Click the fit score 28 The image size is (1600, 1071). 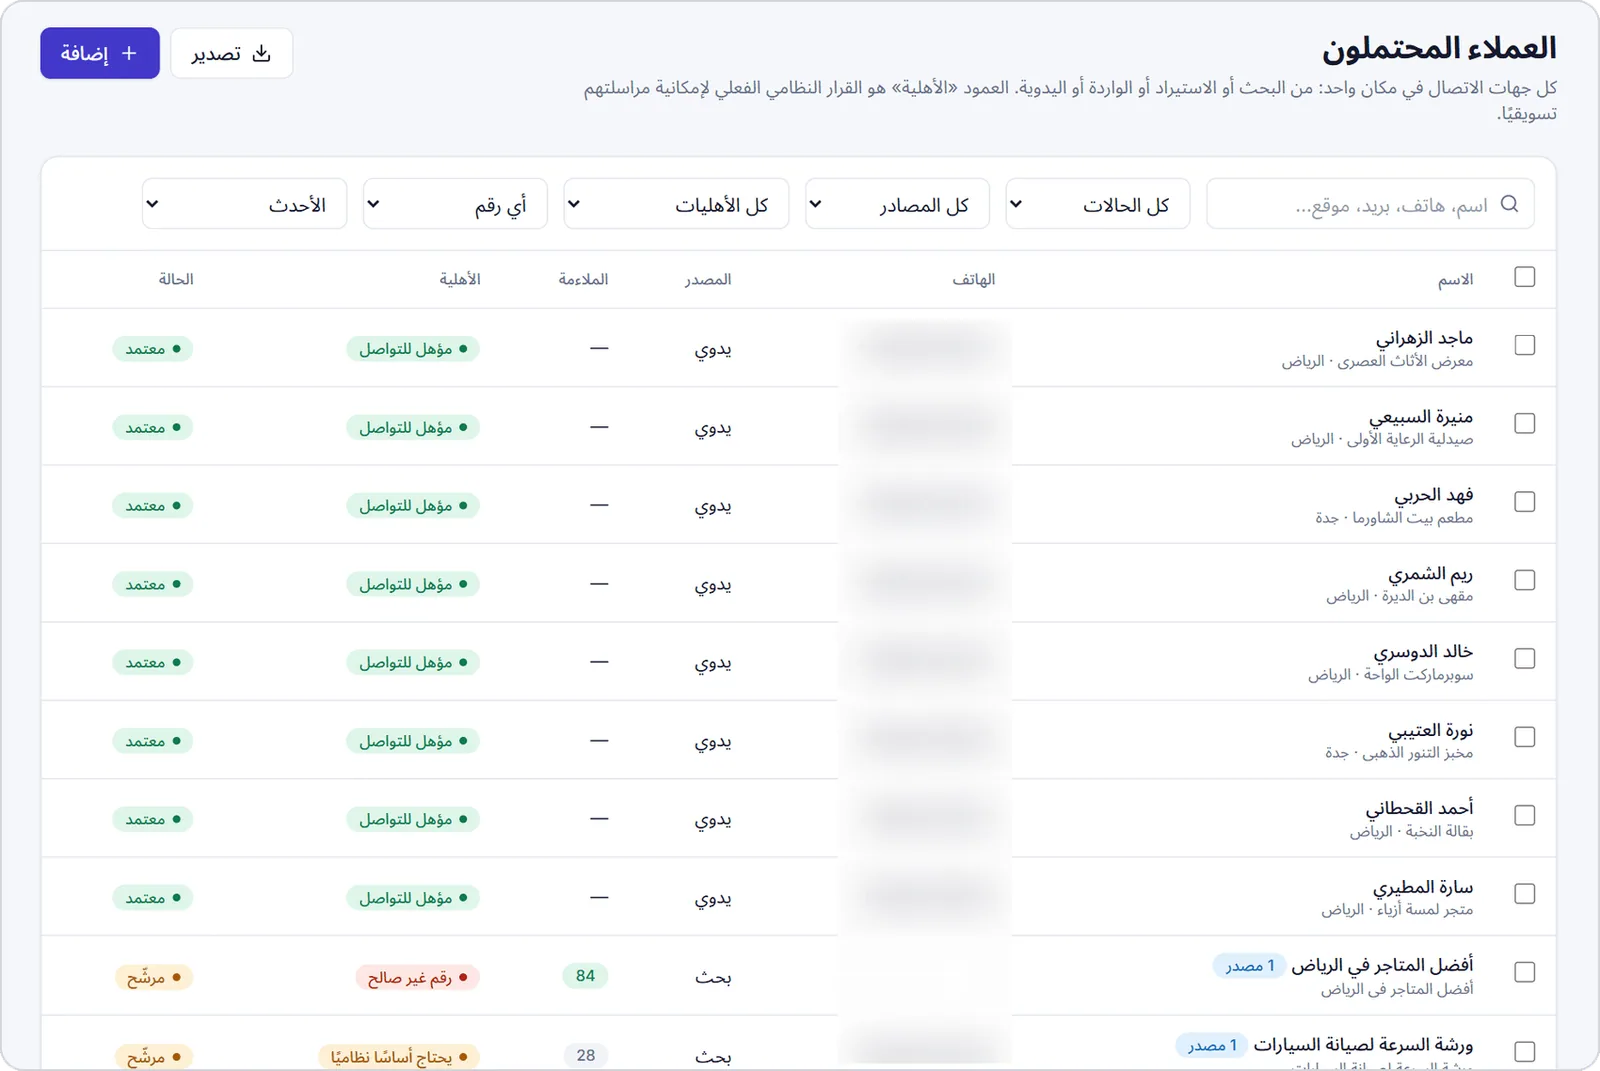click(x=585, y=1055)
